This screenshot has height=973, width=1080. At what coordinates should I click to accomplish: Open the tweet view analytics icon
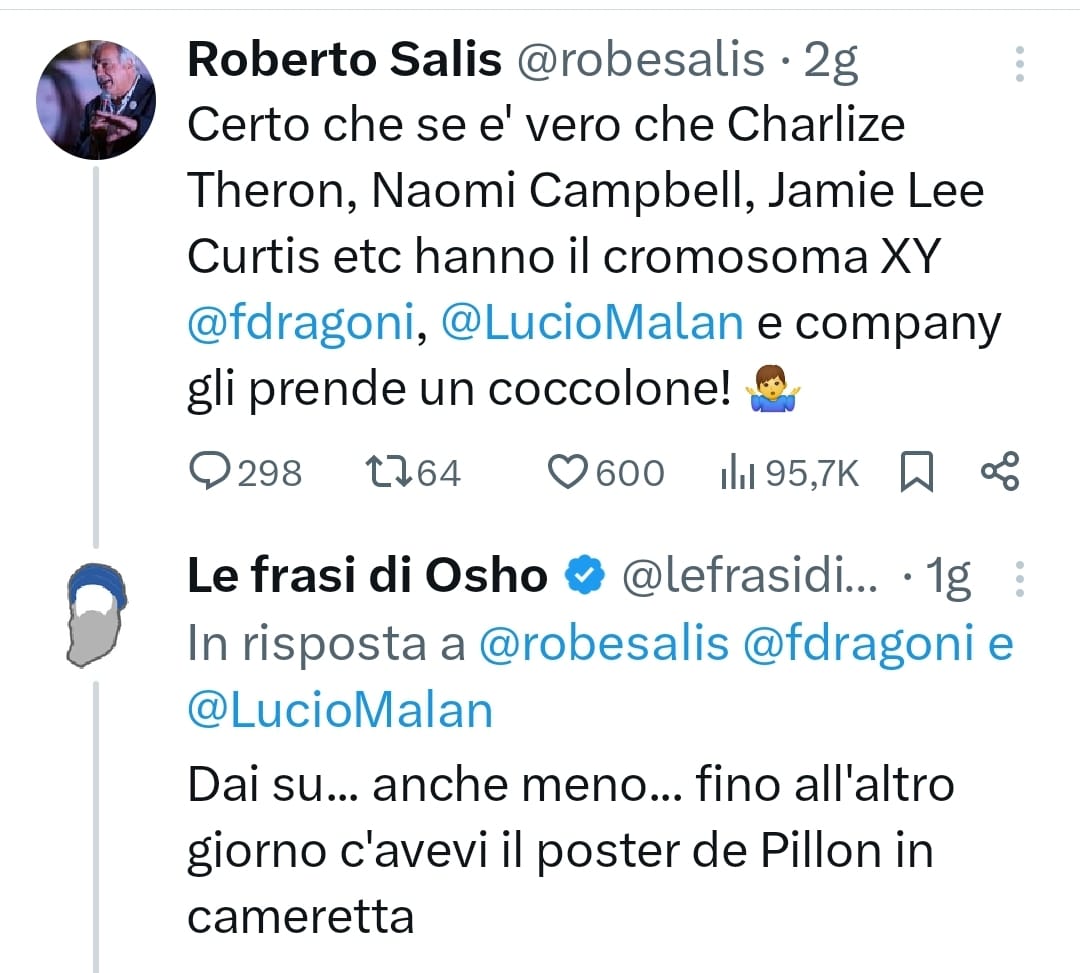[x=737, y=473]
